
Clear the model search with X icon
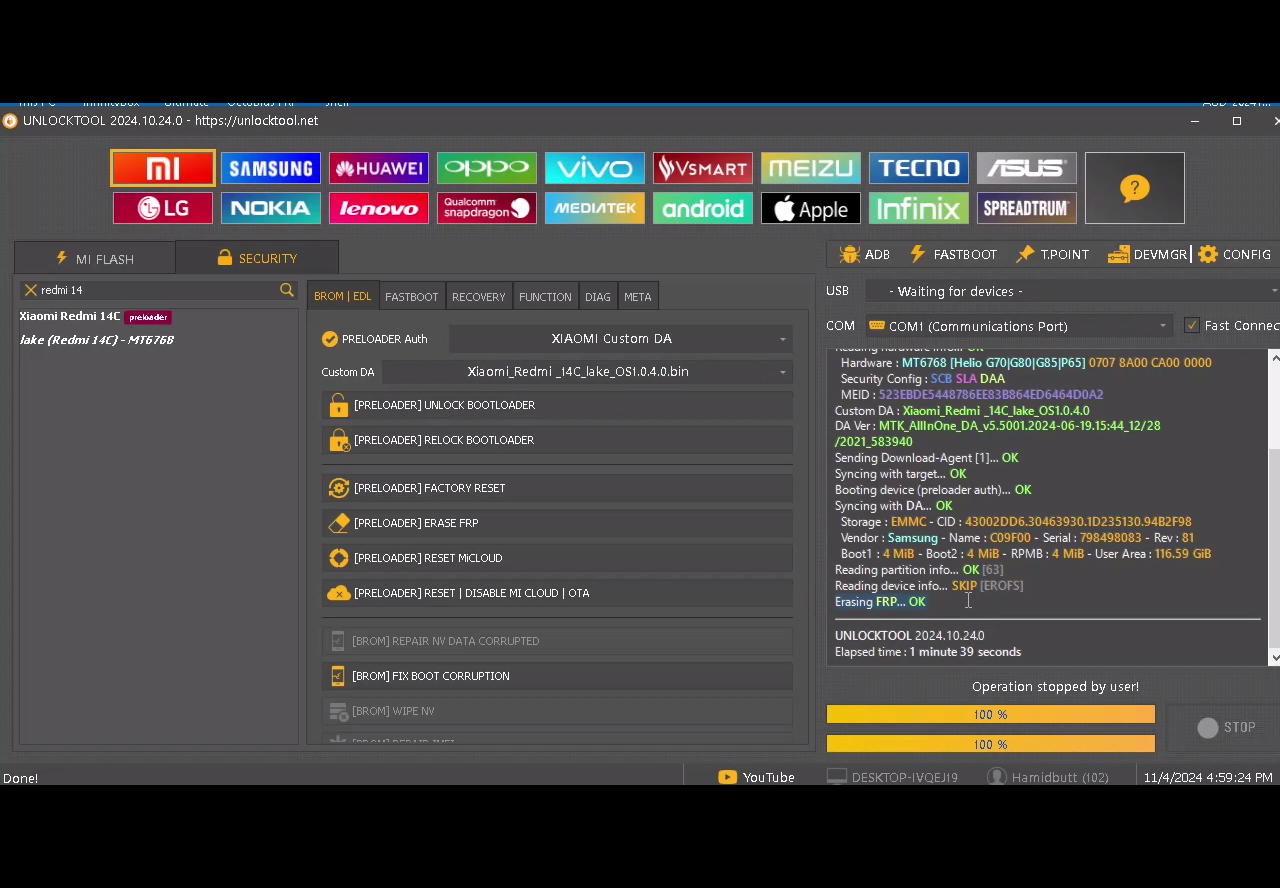click(31, 290)
